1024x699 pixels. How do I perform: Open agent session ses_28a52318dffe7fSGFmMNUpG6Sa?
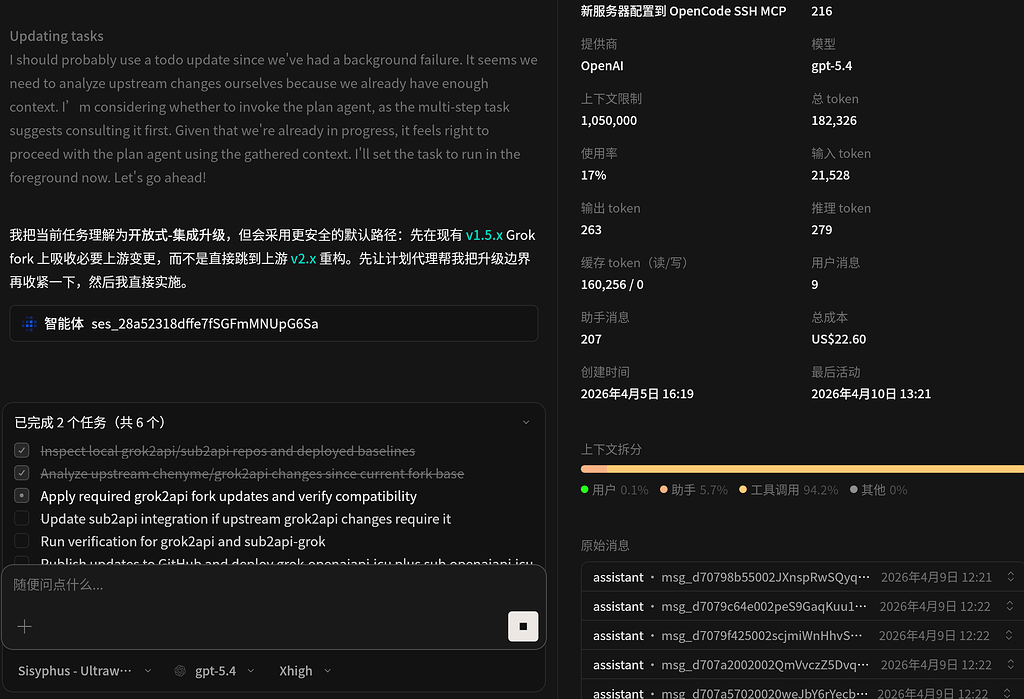tap(274, 323)
